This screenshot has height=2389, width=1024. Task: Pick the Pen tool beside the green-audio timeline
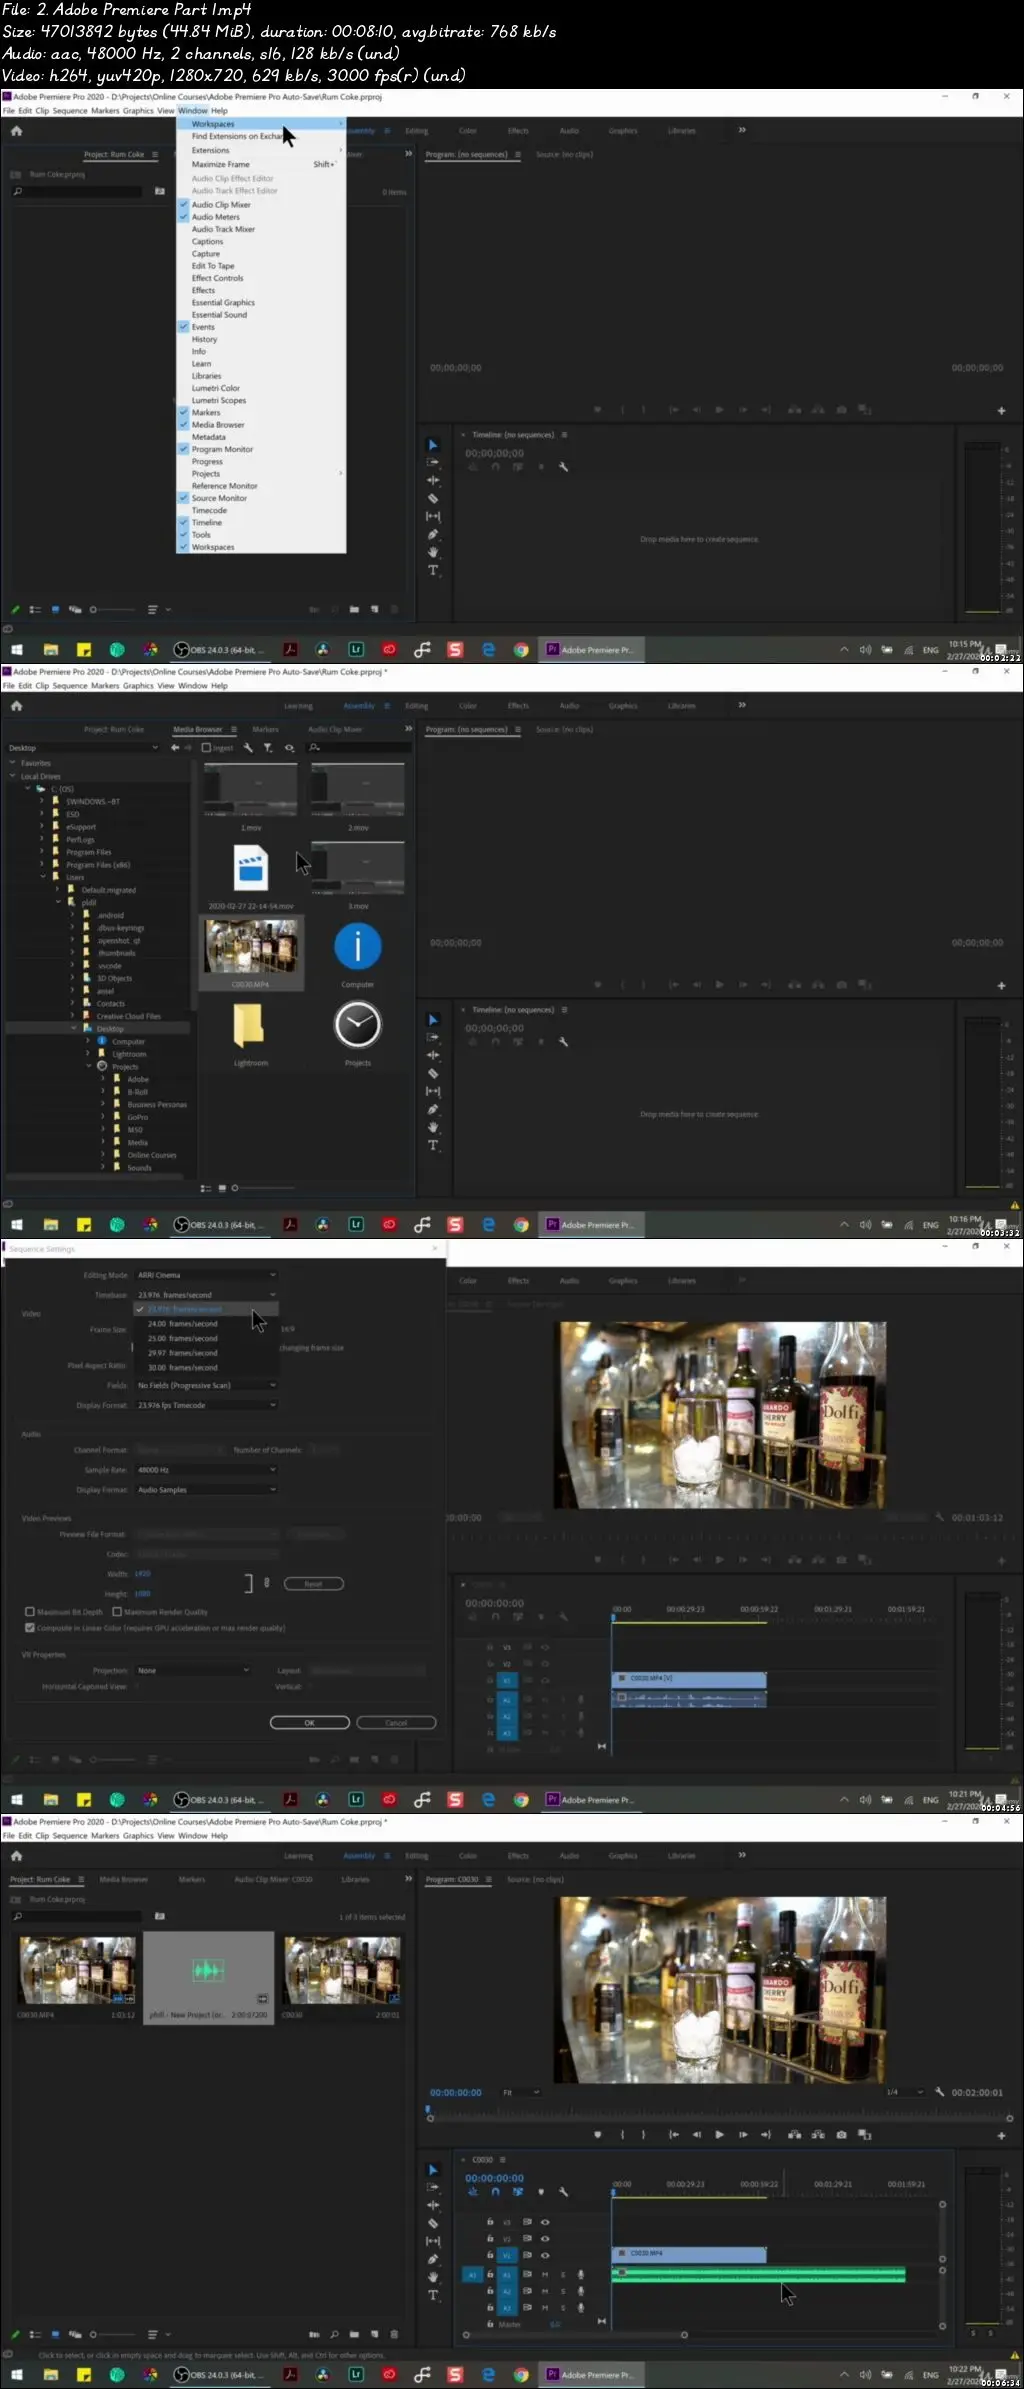point(433,2259)
